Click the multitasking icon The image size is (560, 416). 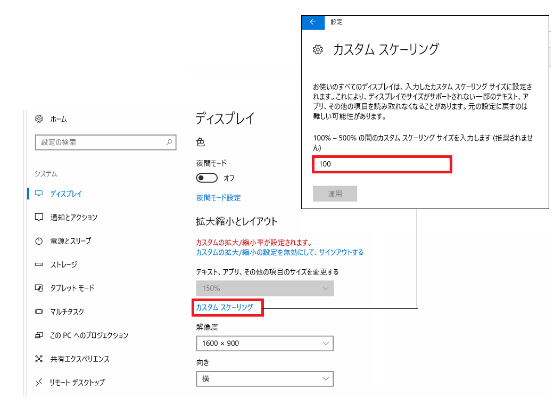[x=39, y=312]
